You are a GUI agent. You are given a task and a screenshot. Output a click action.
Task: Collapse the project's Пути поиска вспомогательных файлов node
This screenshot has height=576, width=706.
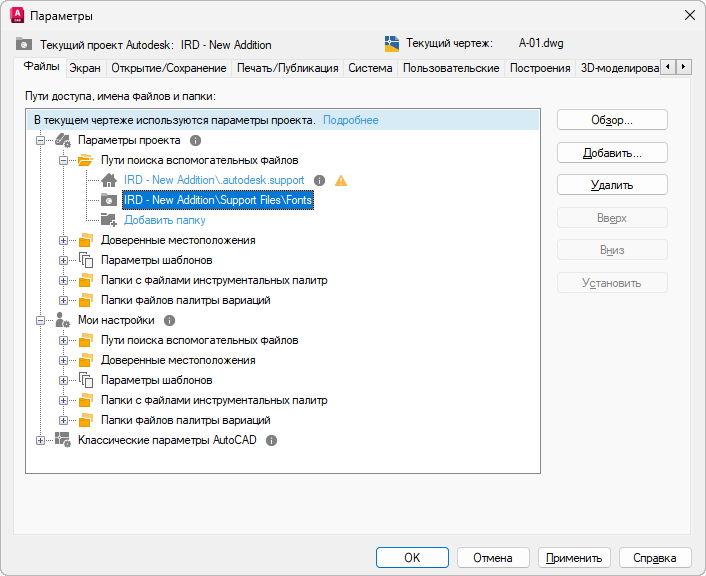pos(63,160)
